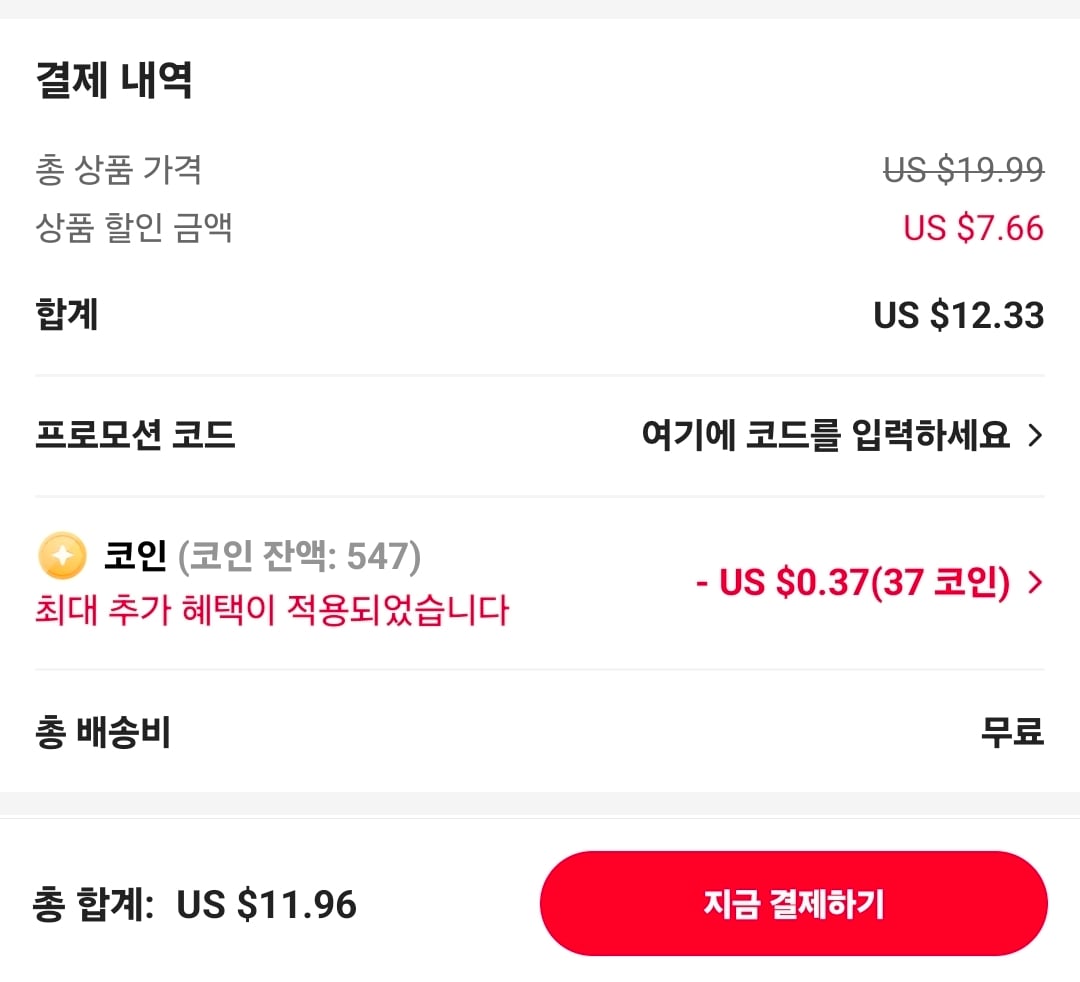Screen dimensions: 1080x982
Task: Click the 총 배송비 shipping label
Action: coord(103,733)
